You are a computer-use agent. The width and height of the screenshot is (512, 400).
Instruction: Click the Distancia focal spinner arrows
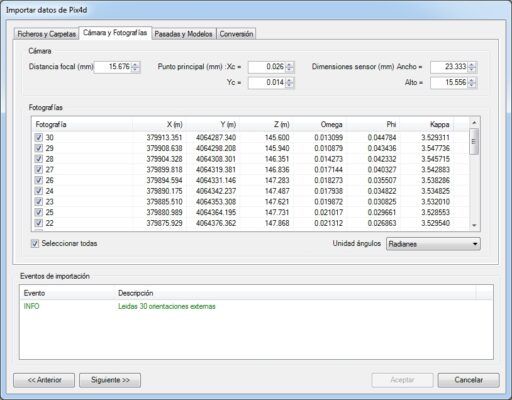pos(136,67)
